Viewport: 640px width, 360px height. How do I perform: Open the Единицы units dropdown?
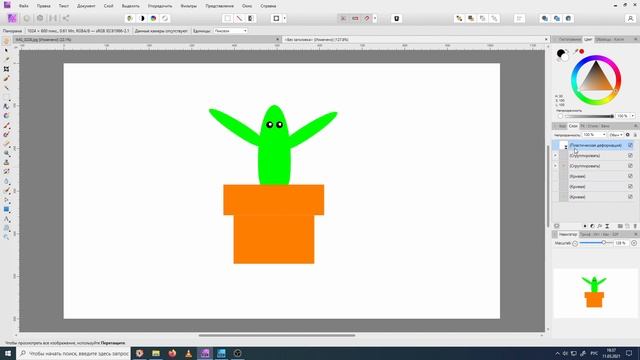230,31
